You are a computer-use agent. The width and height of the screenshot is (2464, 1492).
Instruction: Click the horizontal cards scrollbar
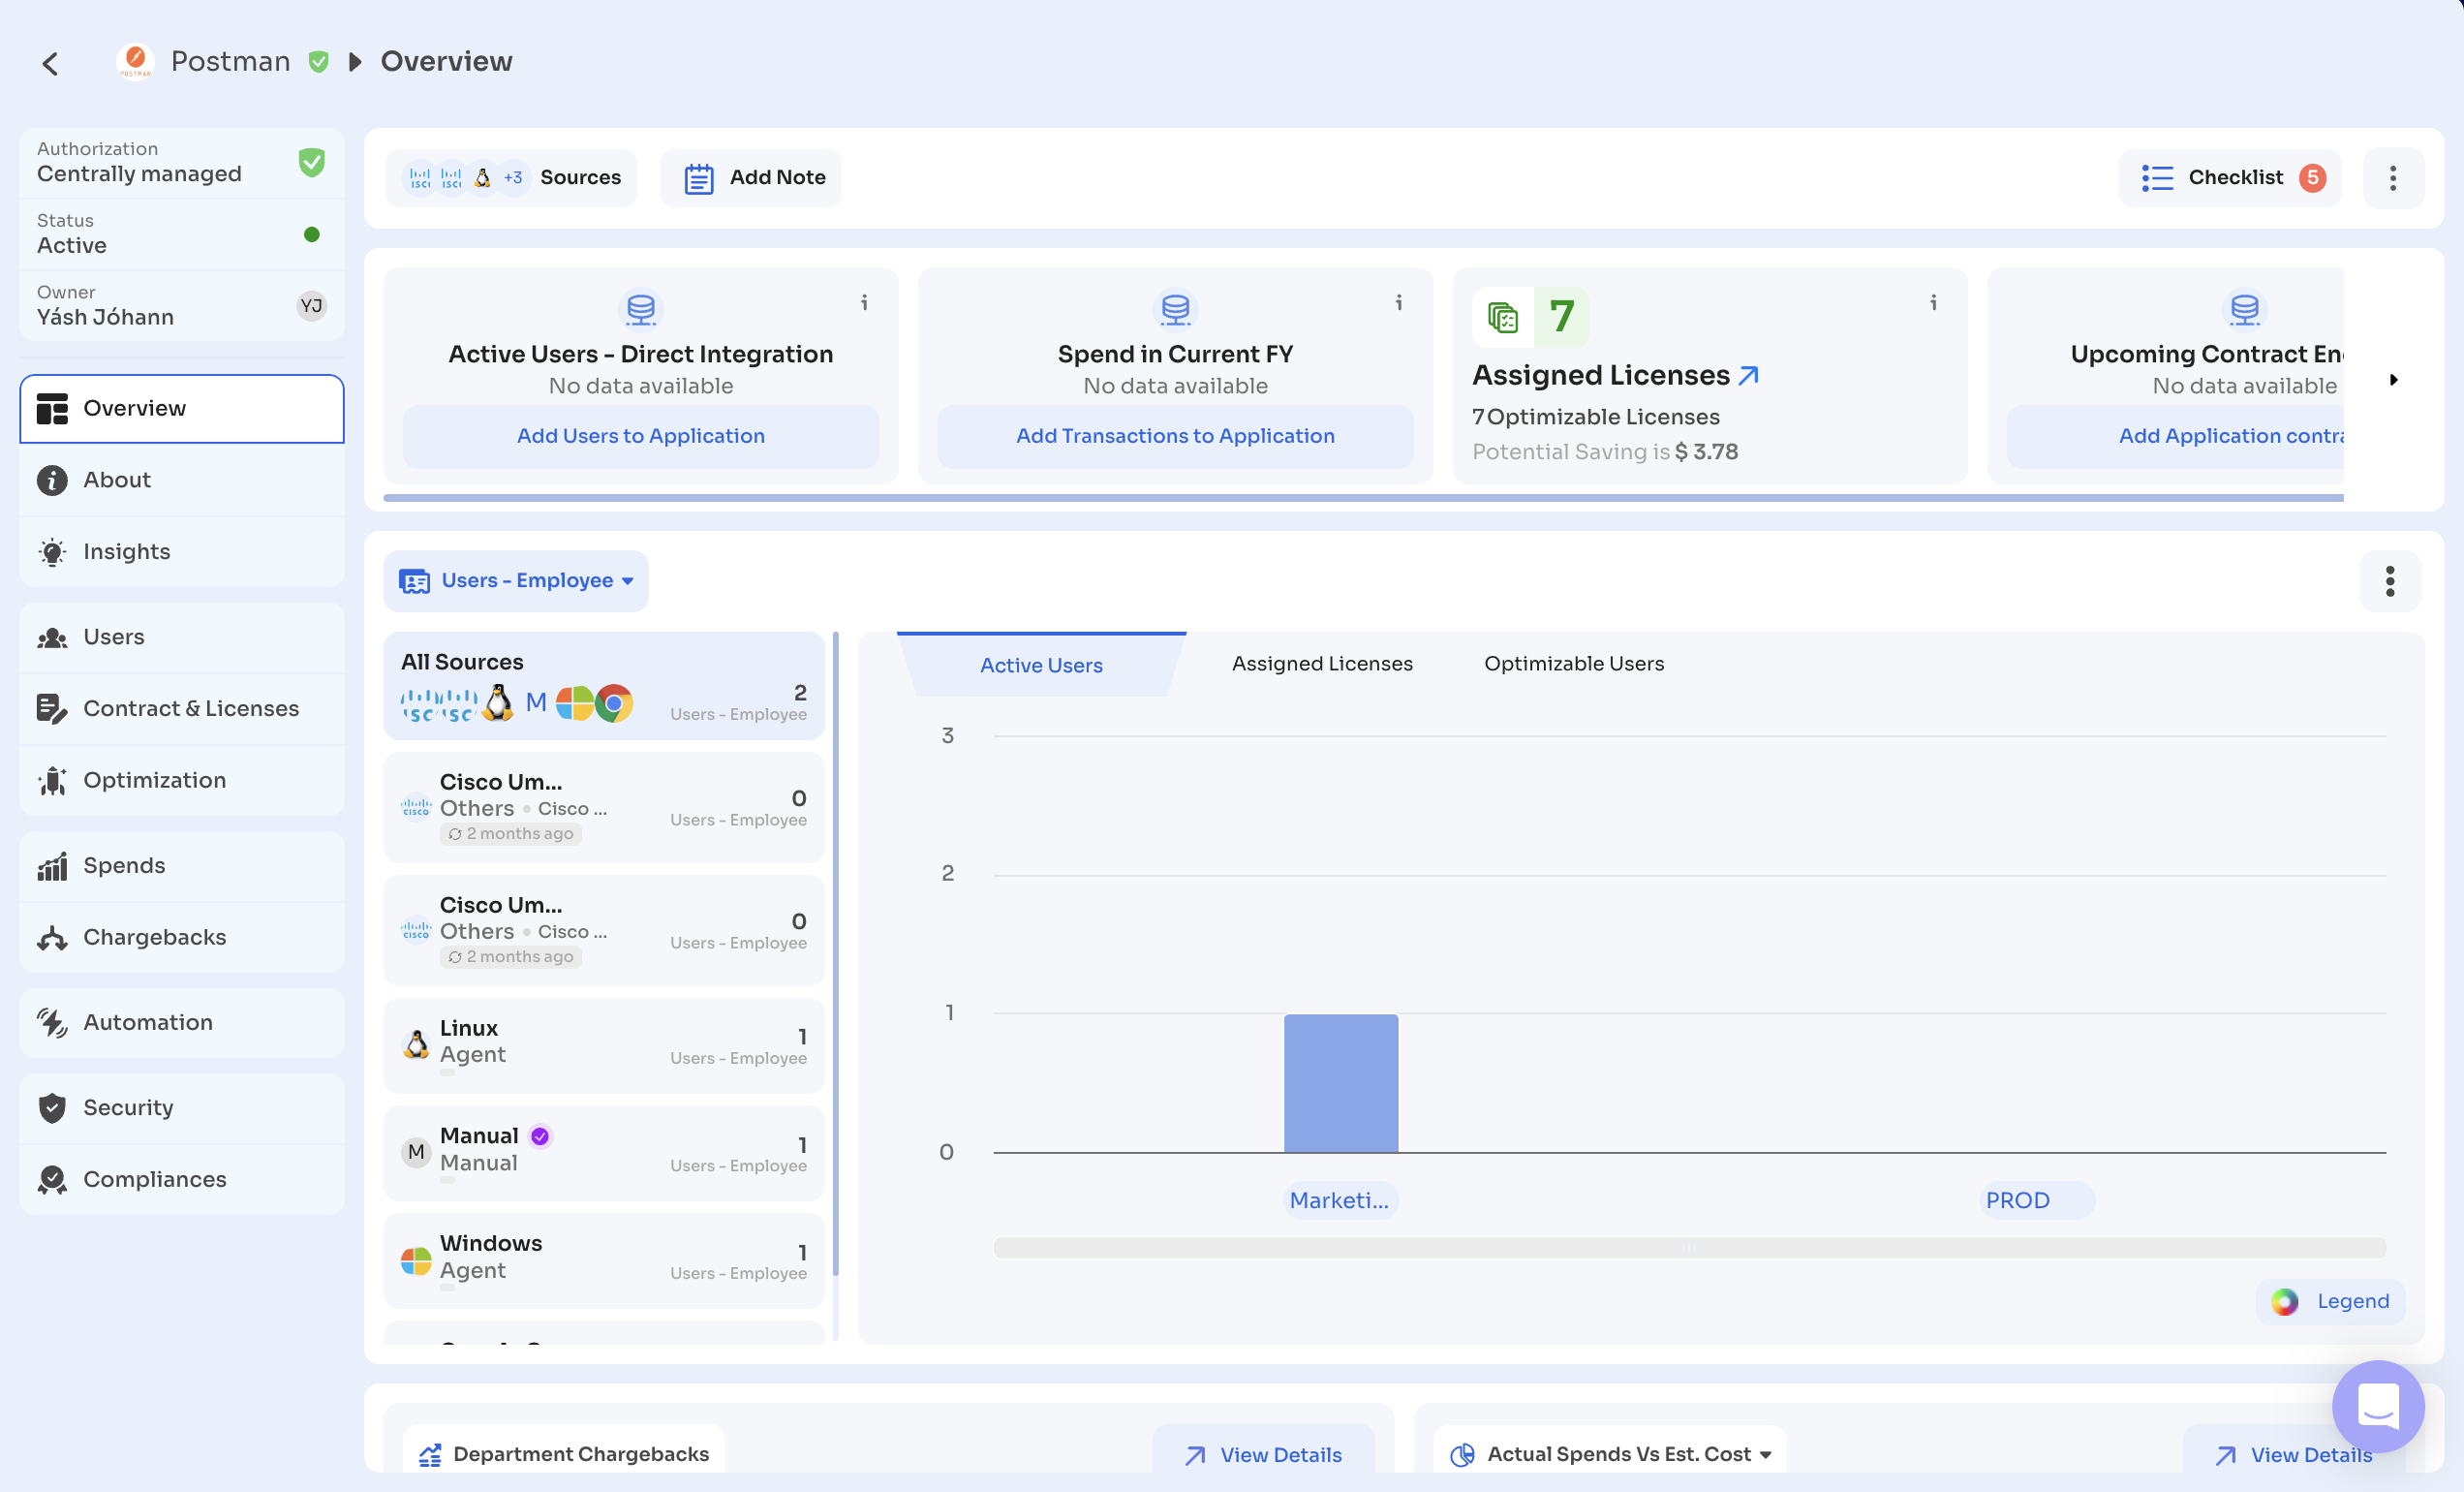click(1364, 497)
